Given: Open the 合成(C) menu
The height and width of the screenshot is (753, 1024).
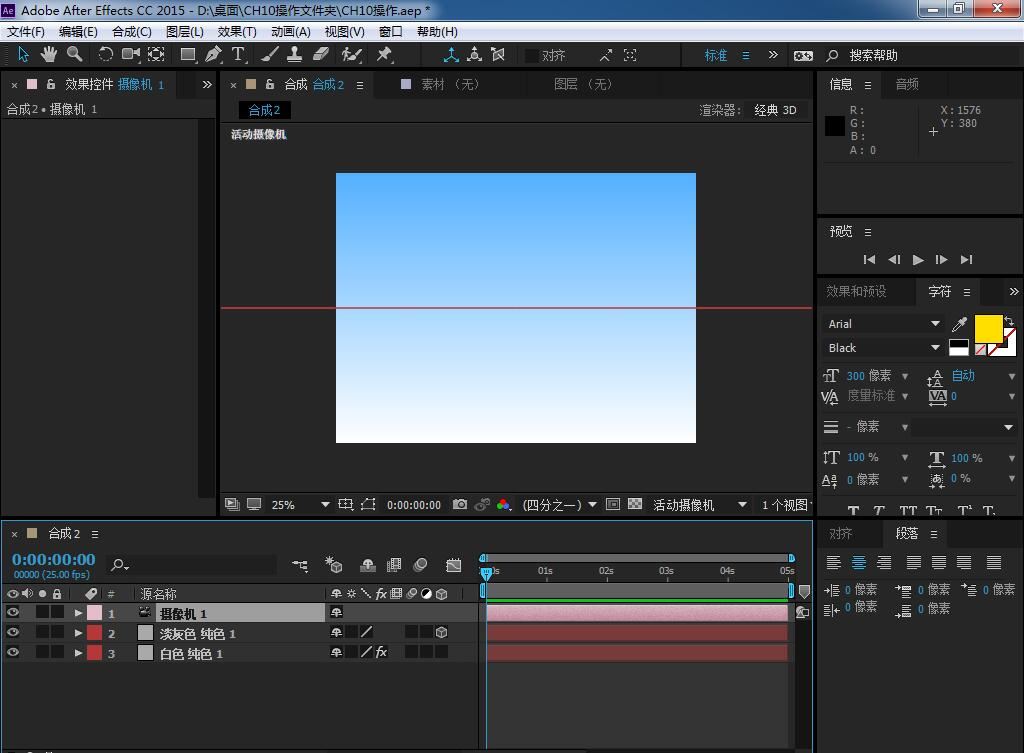Looking at the screenshot, I should point(131,32).
